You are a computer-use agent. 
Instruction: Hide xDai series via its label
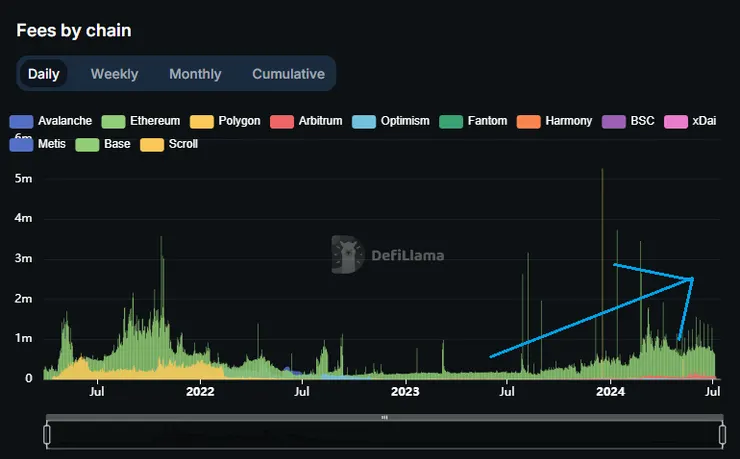704,121
